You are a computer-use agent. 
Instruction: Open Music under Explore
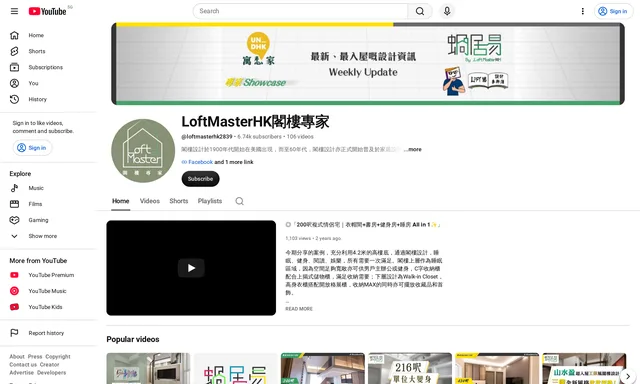pyautogui.click(x=48, y=188)
